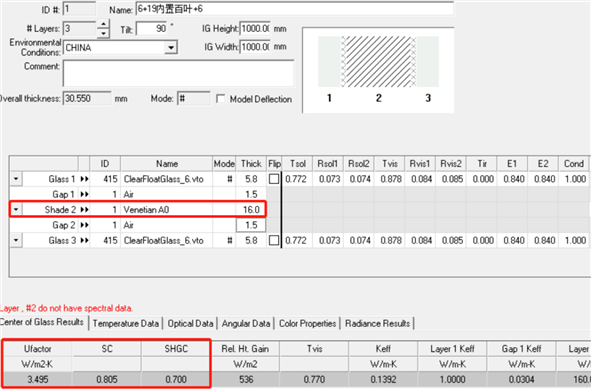
Task: Increase number of layers with up arrow
Action: tap(103, 25)
